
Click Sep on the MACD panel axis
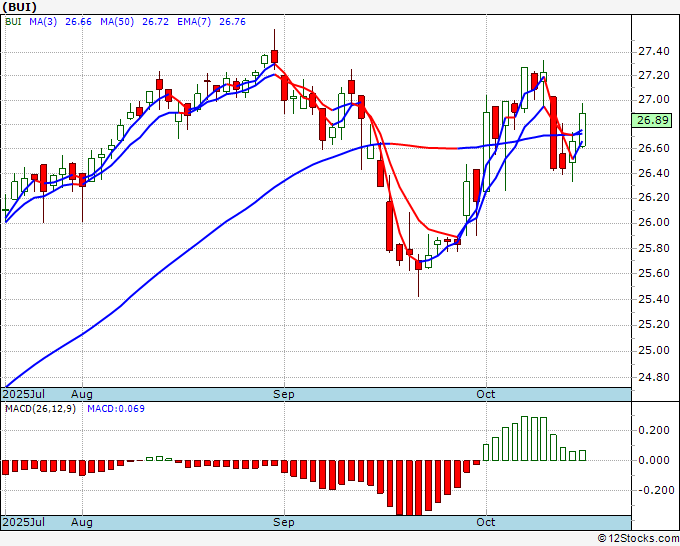coord(284,522)
